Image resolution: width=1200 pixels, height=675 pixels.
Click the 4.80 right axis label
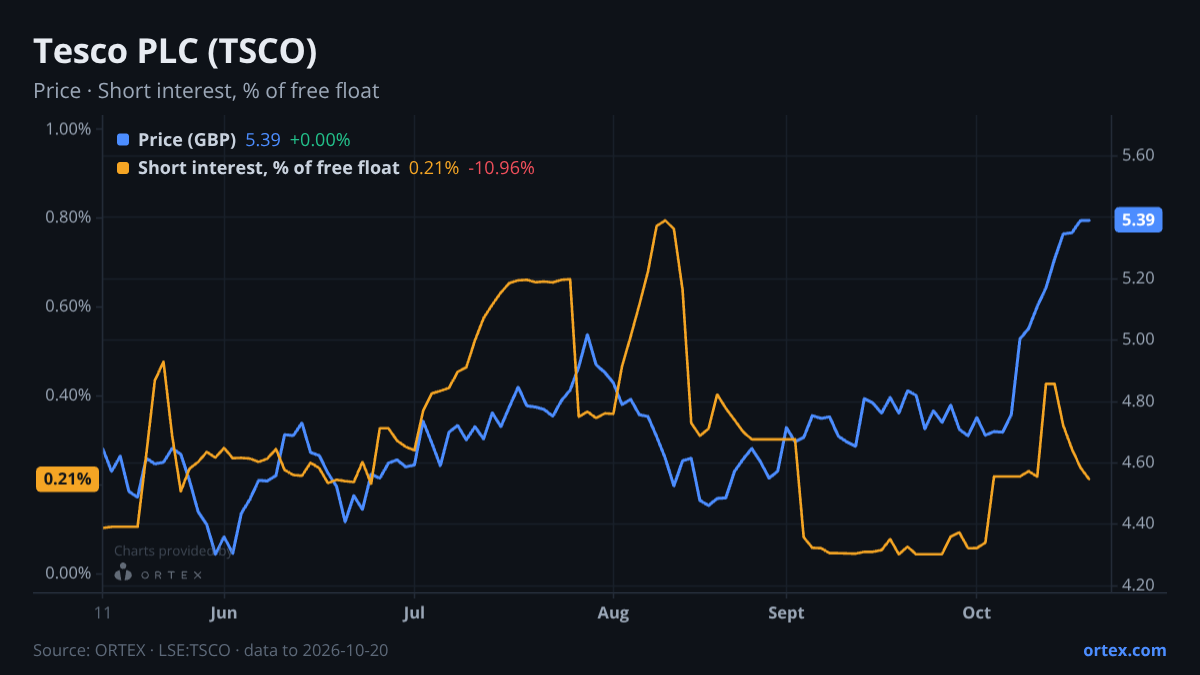[1139, 401]
